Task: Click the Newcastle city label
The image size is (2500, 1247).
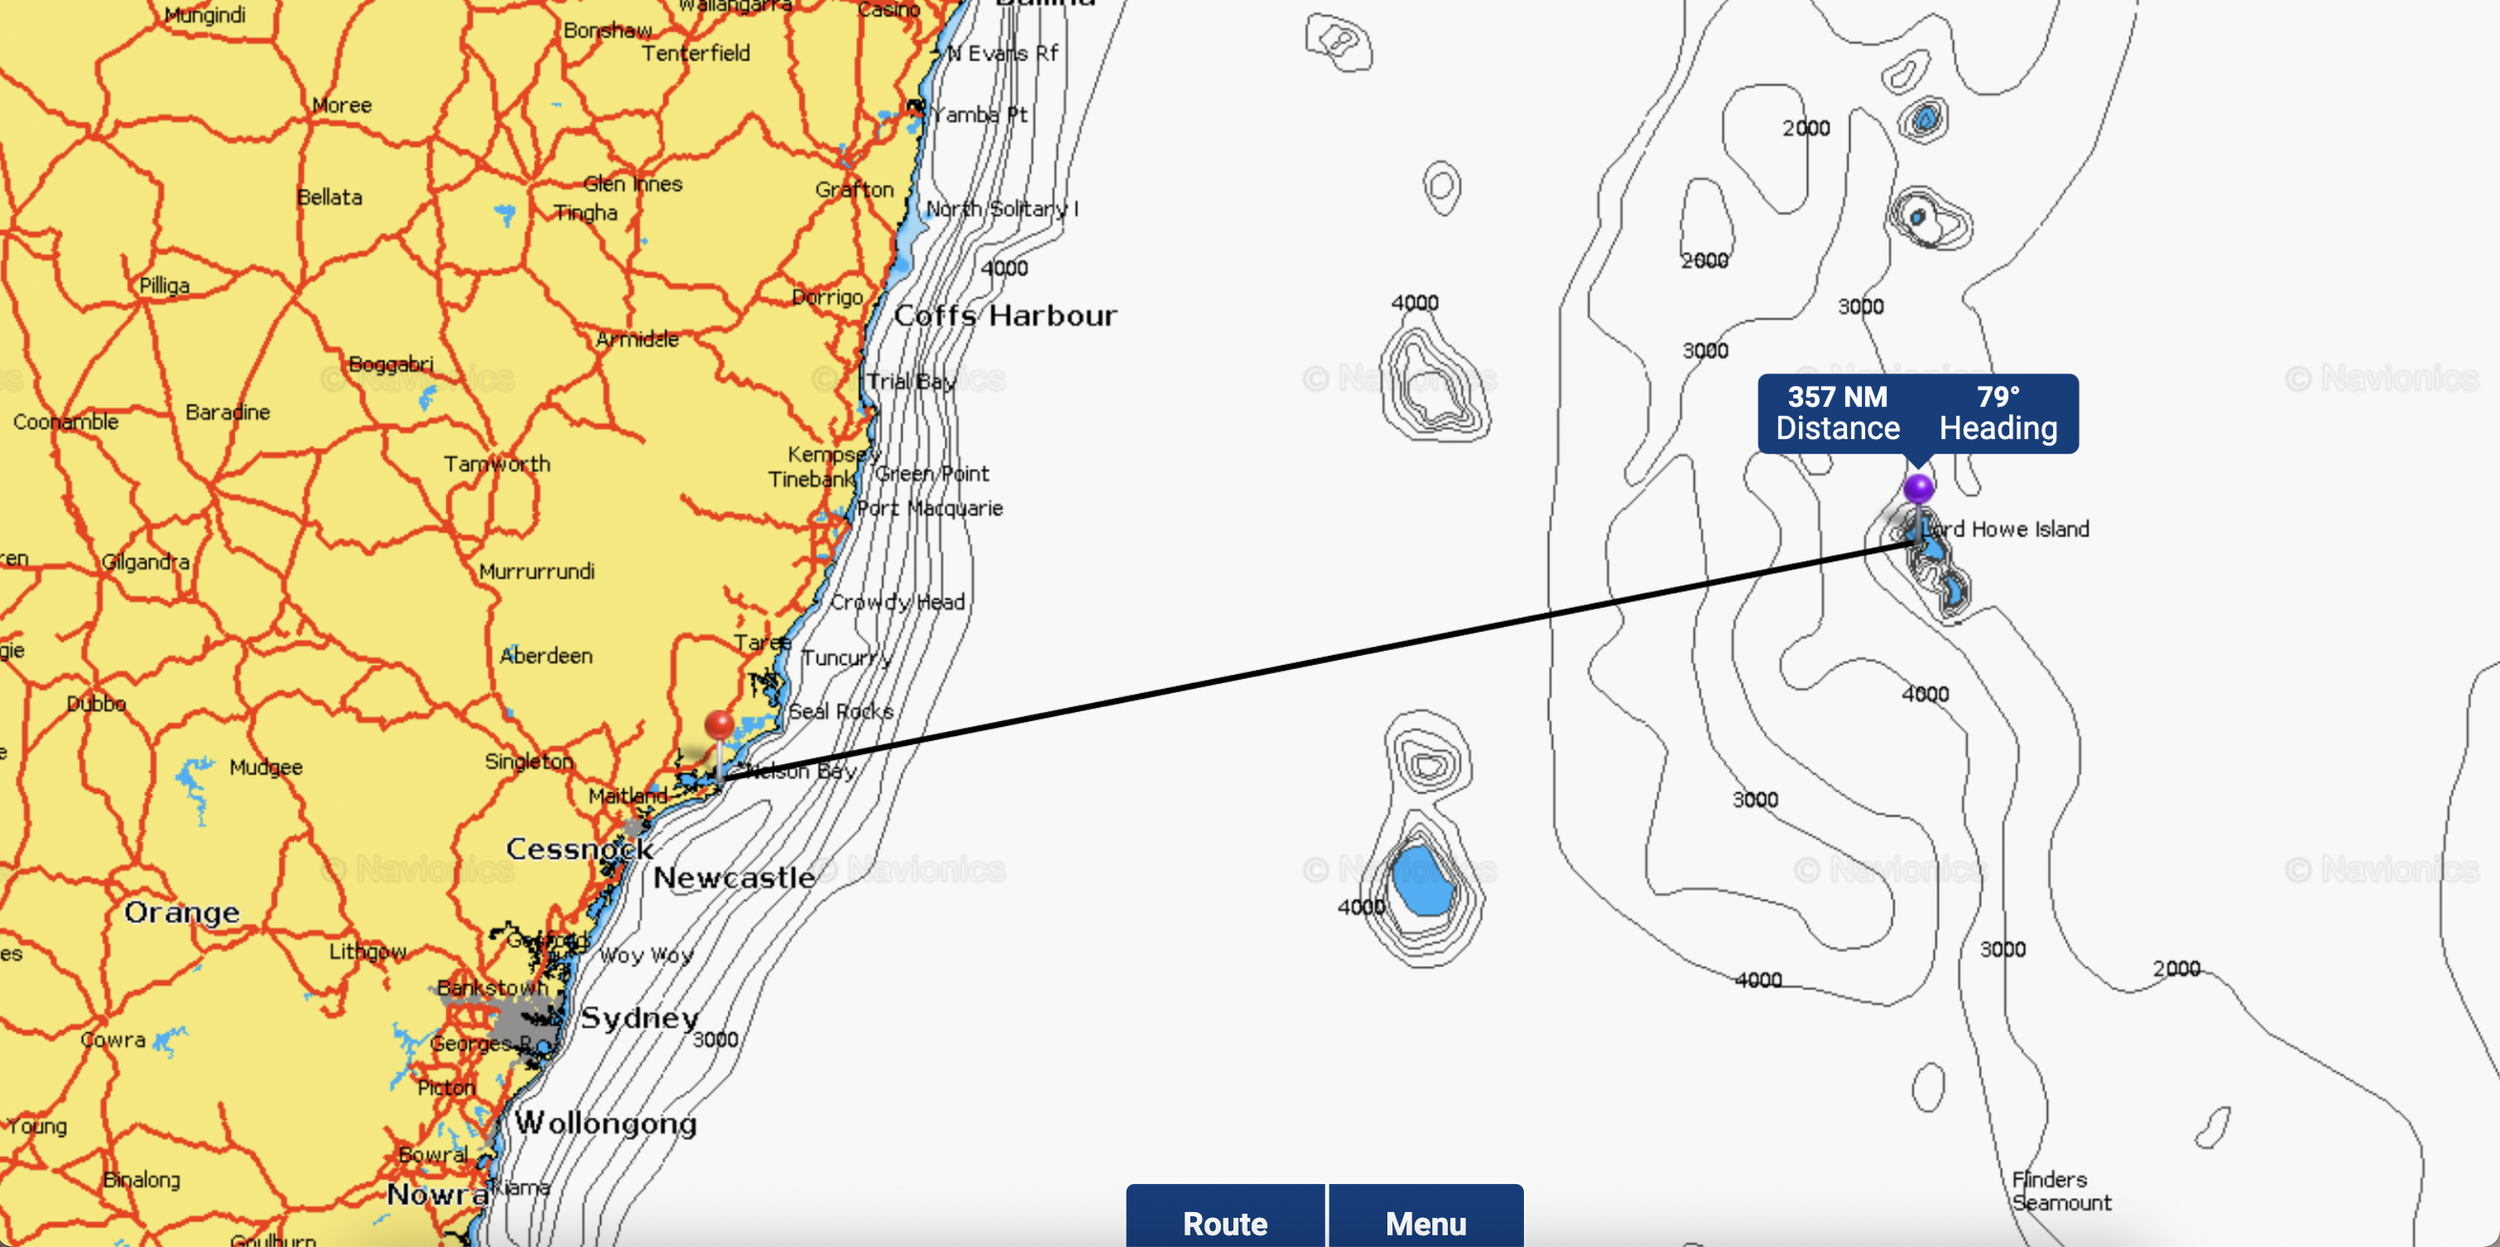Action: 734,878
